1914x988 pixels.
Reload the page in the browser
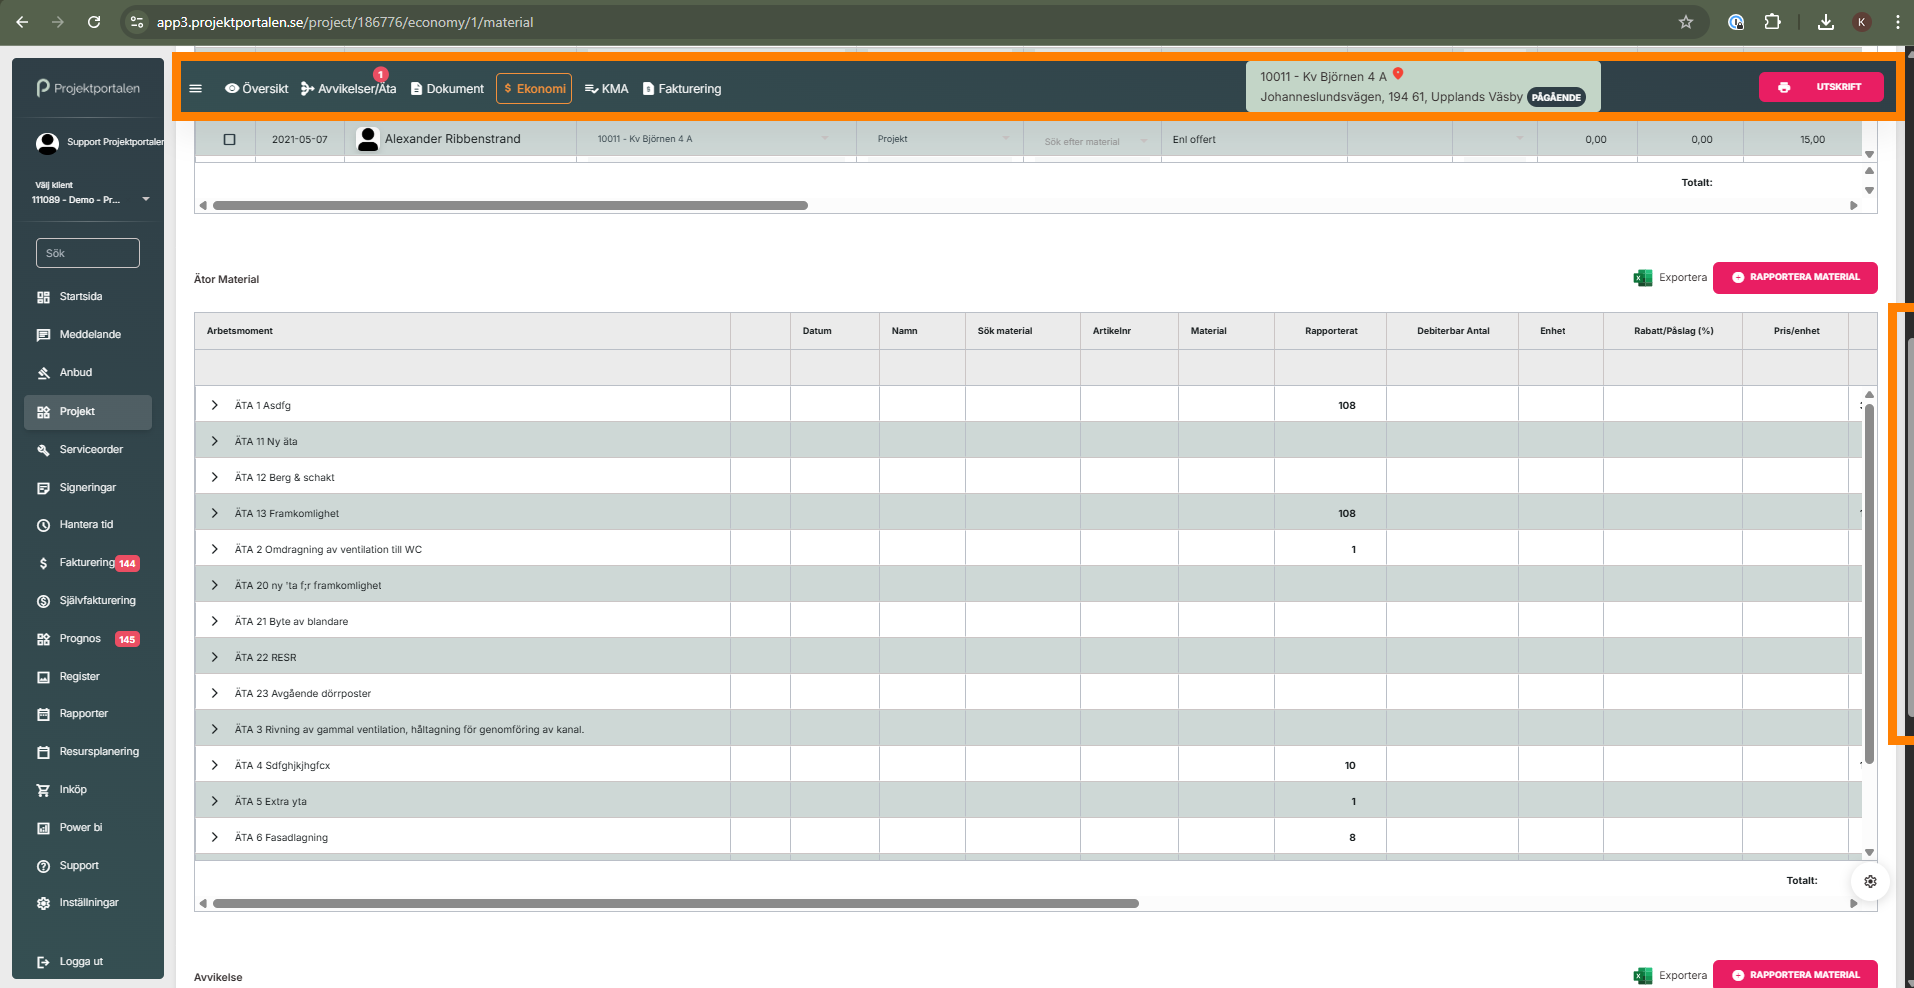[94, 22]
